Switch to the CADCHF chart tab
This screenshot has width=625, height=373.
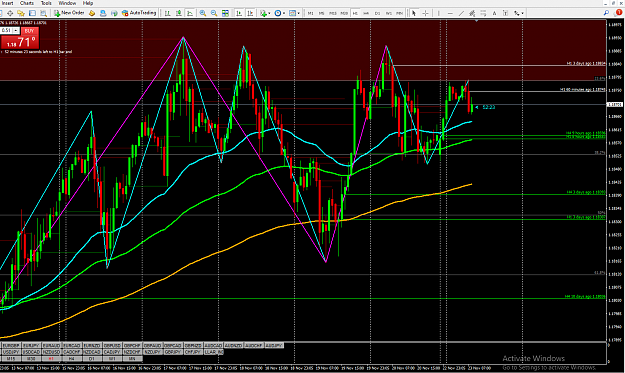point(72,352)
